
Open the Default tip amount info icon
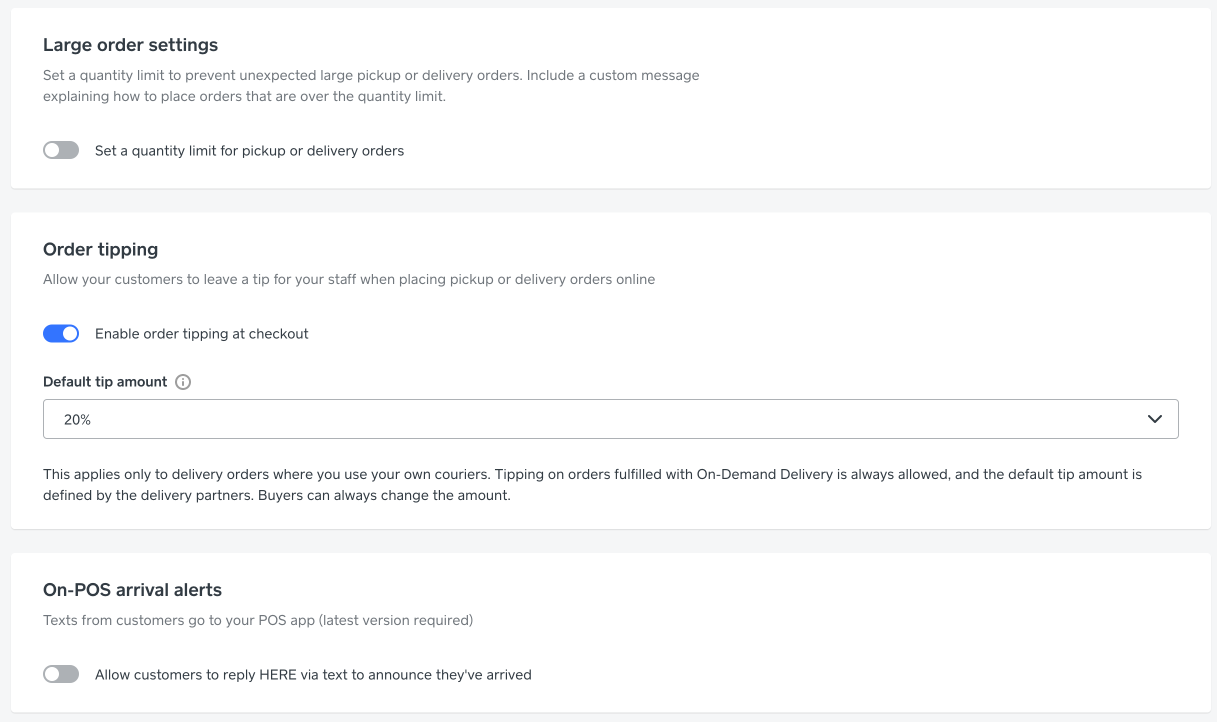click(x=183, y=382)
